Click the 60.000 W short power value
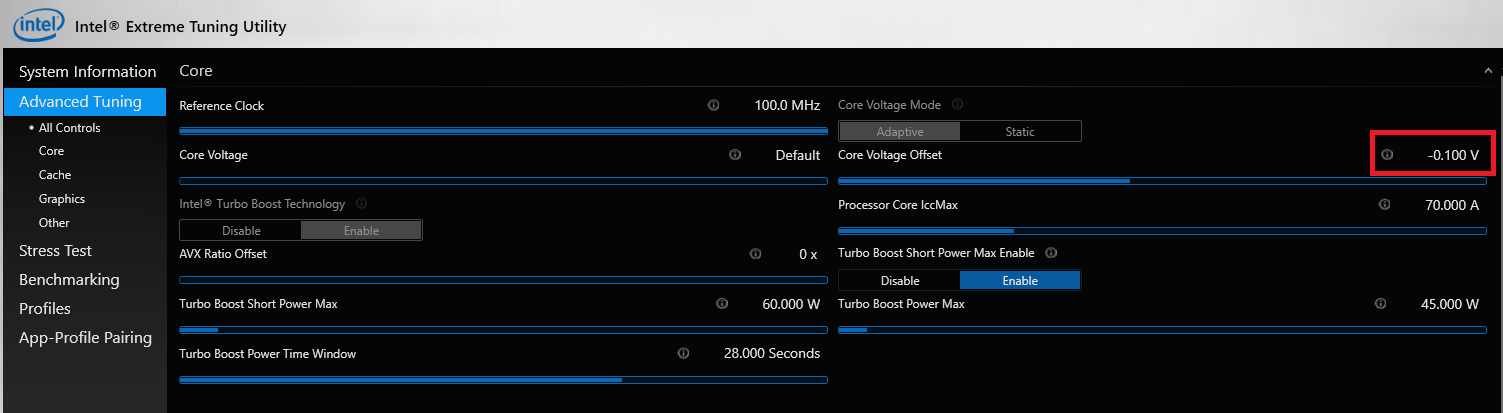The height and width of the screenshot is (413, 1503). point(791,303)
